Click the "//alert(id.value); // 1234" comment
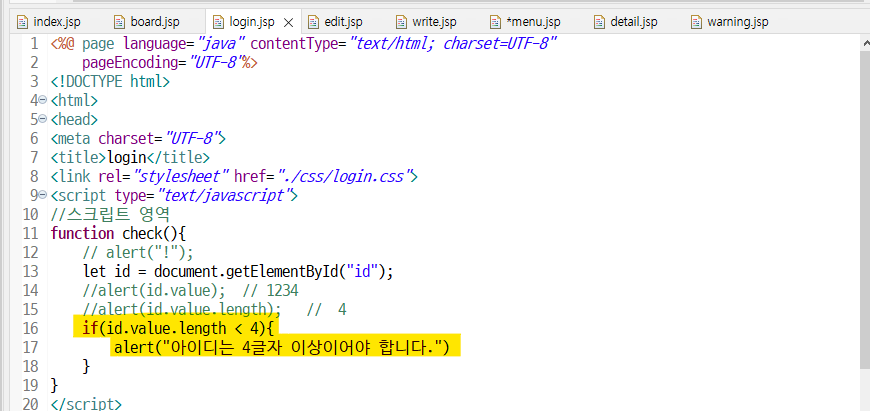Viewport: 870px width, 411px height. point(190,290)
